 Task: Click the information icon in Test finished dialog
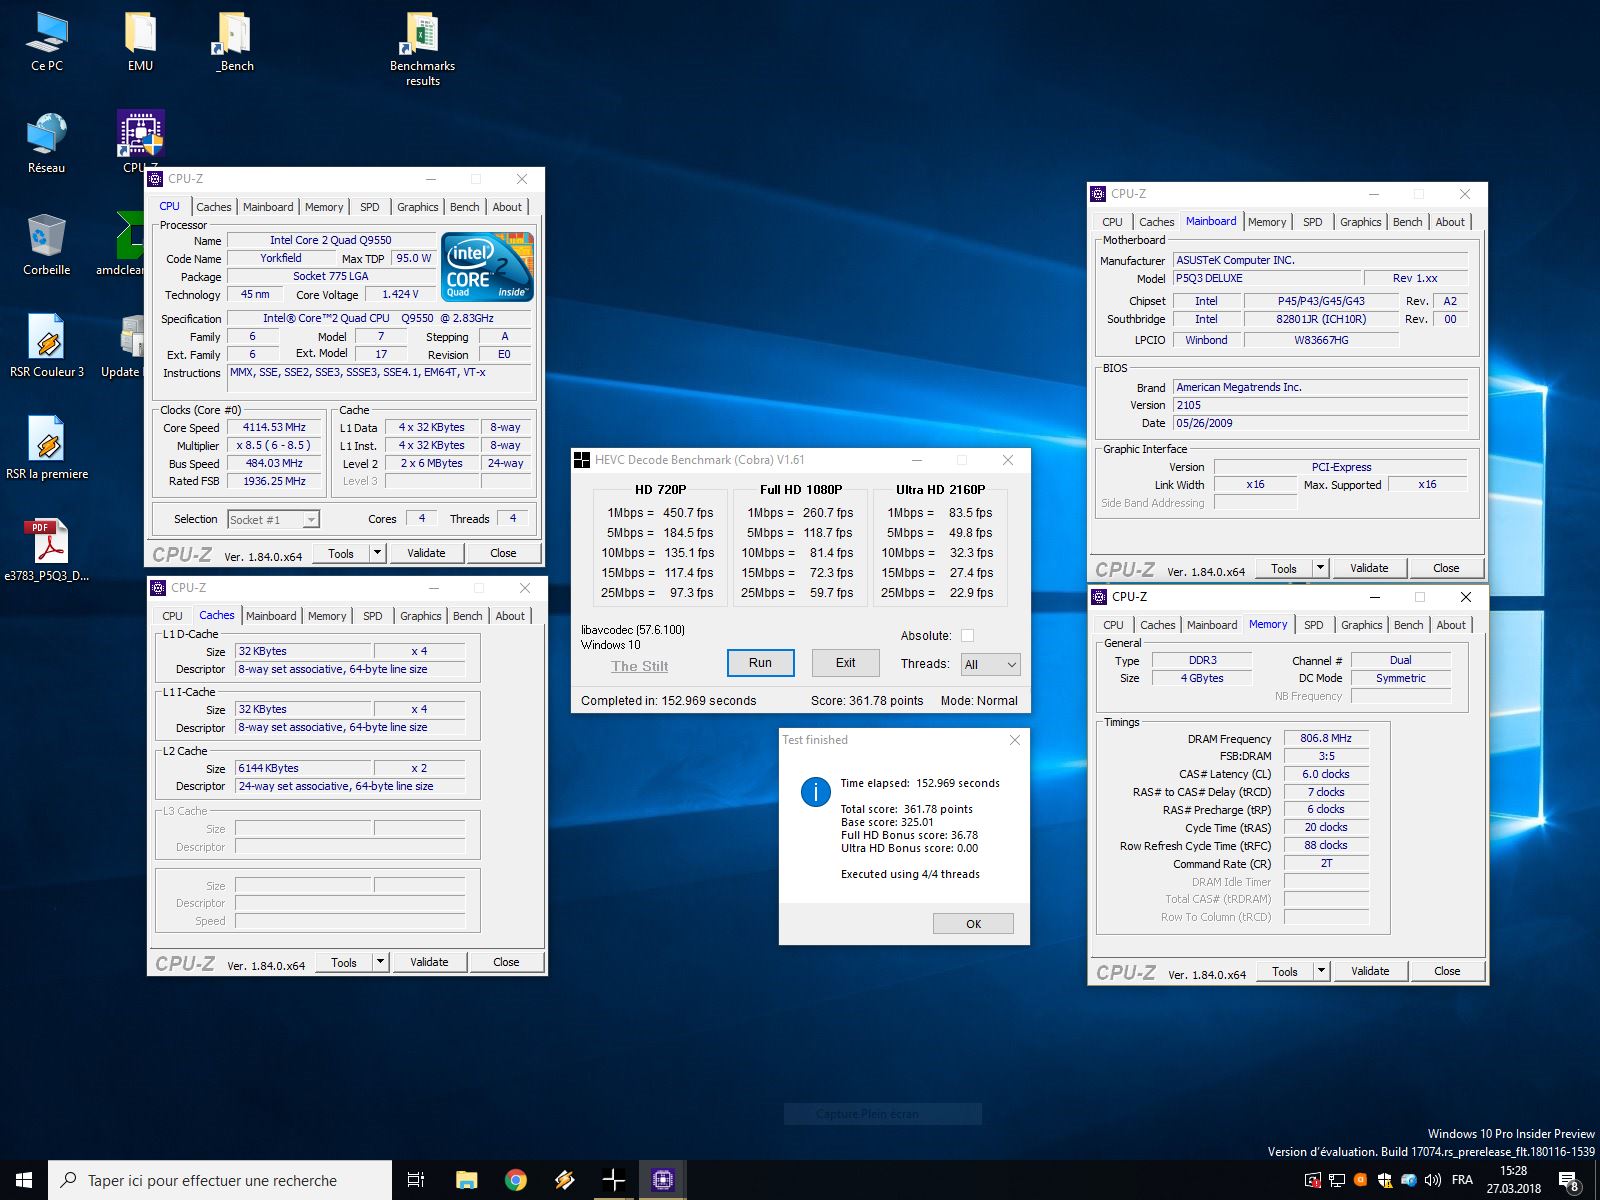coord(815,792)
